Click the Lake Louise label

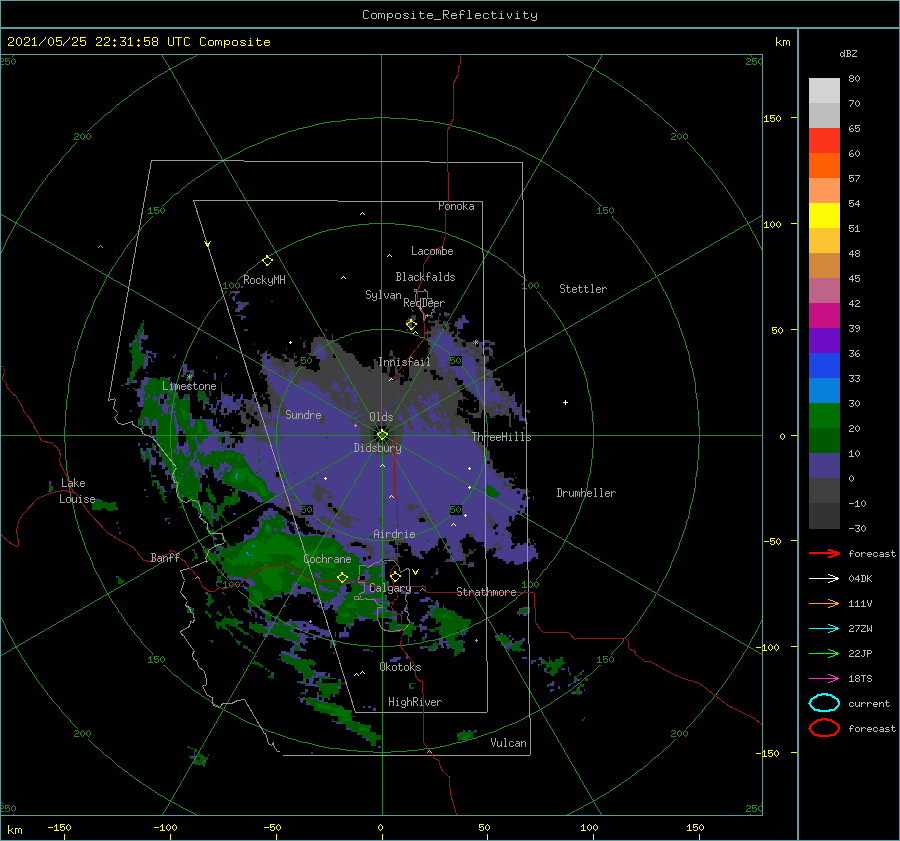(77, 491)
